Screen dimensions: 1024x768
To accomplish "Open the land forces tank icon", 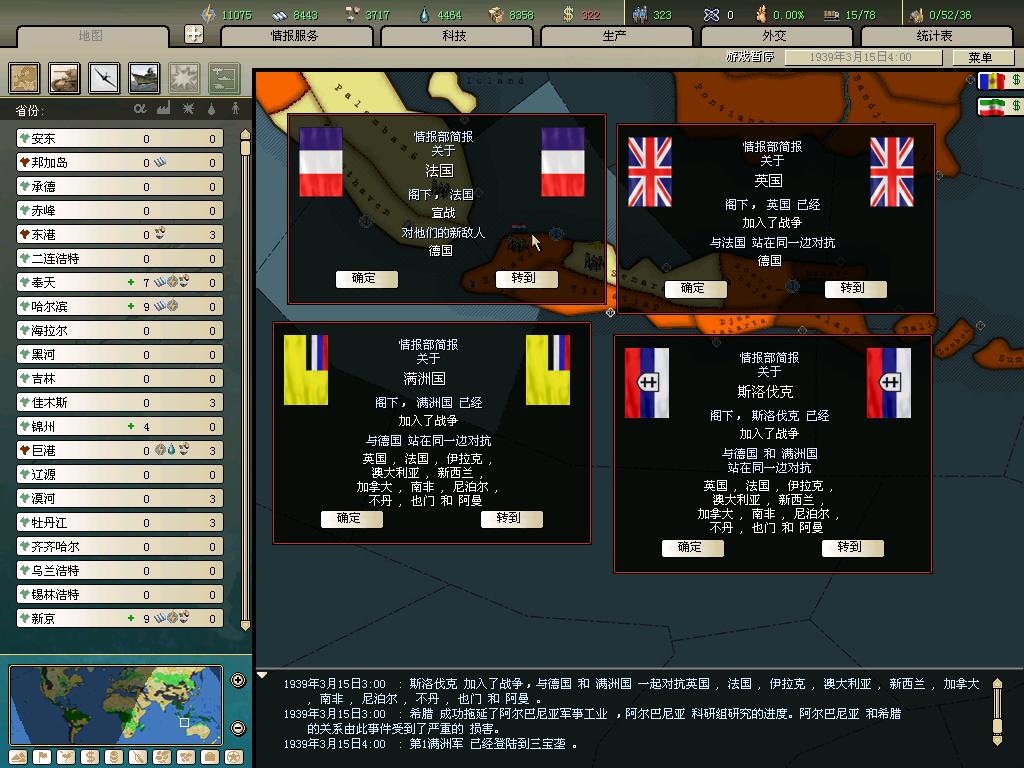I will [64, 78].
